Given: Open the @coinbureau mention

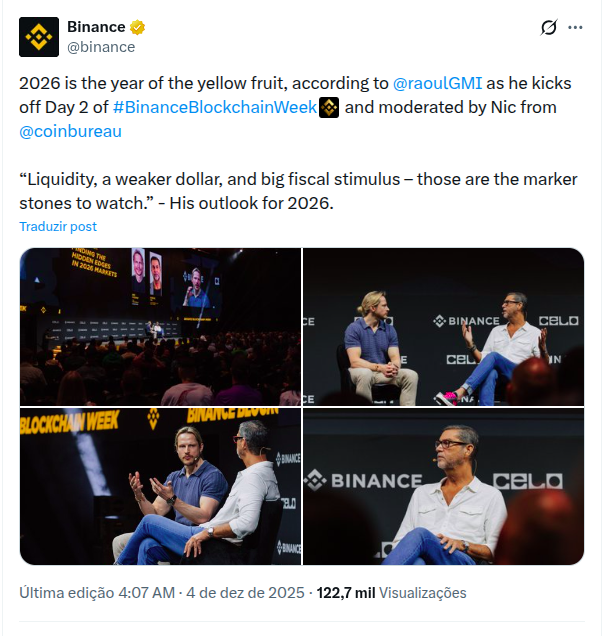Looking at the screenshot, I should (69, 130).
